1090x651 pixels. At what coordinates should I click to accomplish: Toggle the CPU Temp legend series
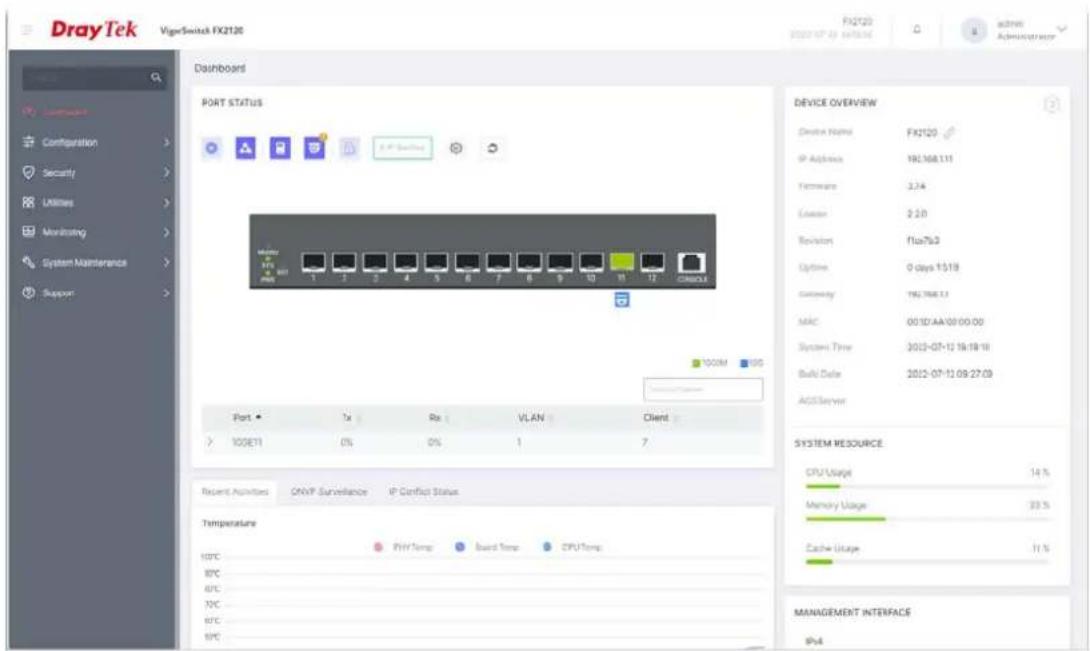pyautogui.click(x=572, y=547)
